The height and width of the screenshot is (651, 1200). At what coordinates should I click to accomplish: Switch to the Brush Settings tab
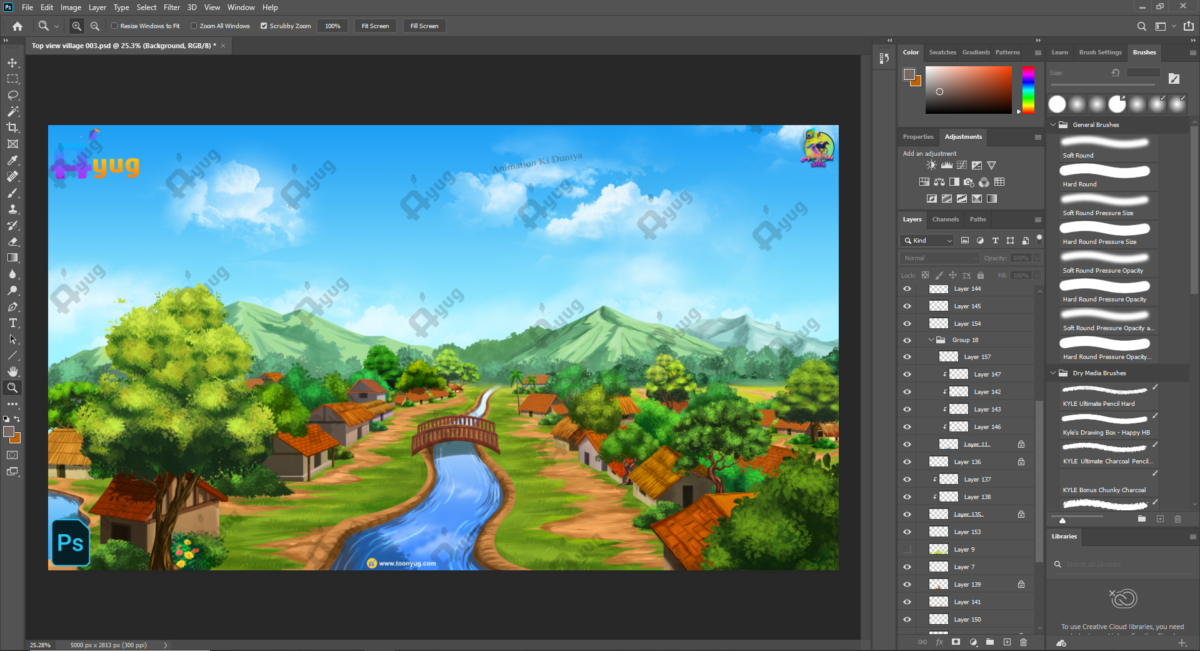coord(1100,52)
